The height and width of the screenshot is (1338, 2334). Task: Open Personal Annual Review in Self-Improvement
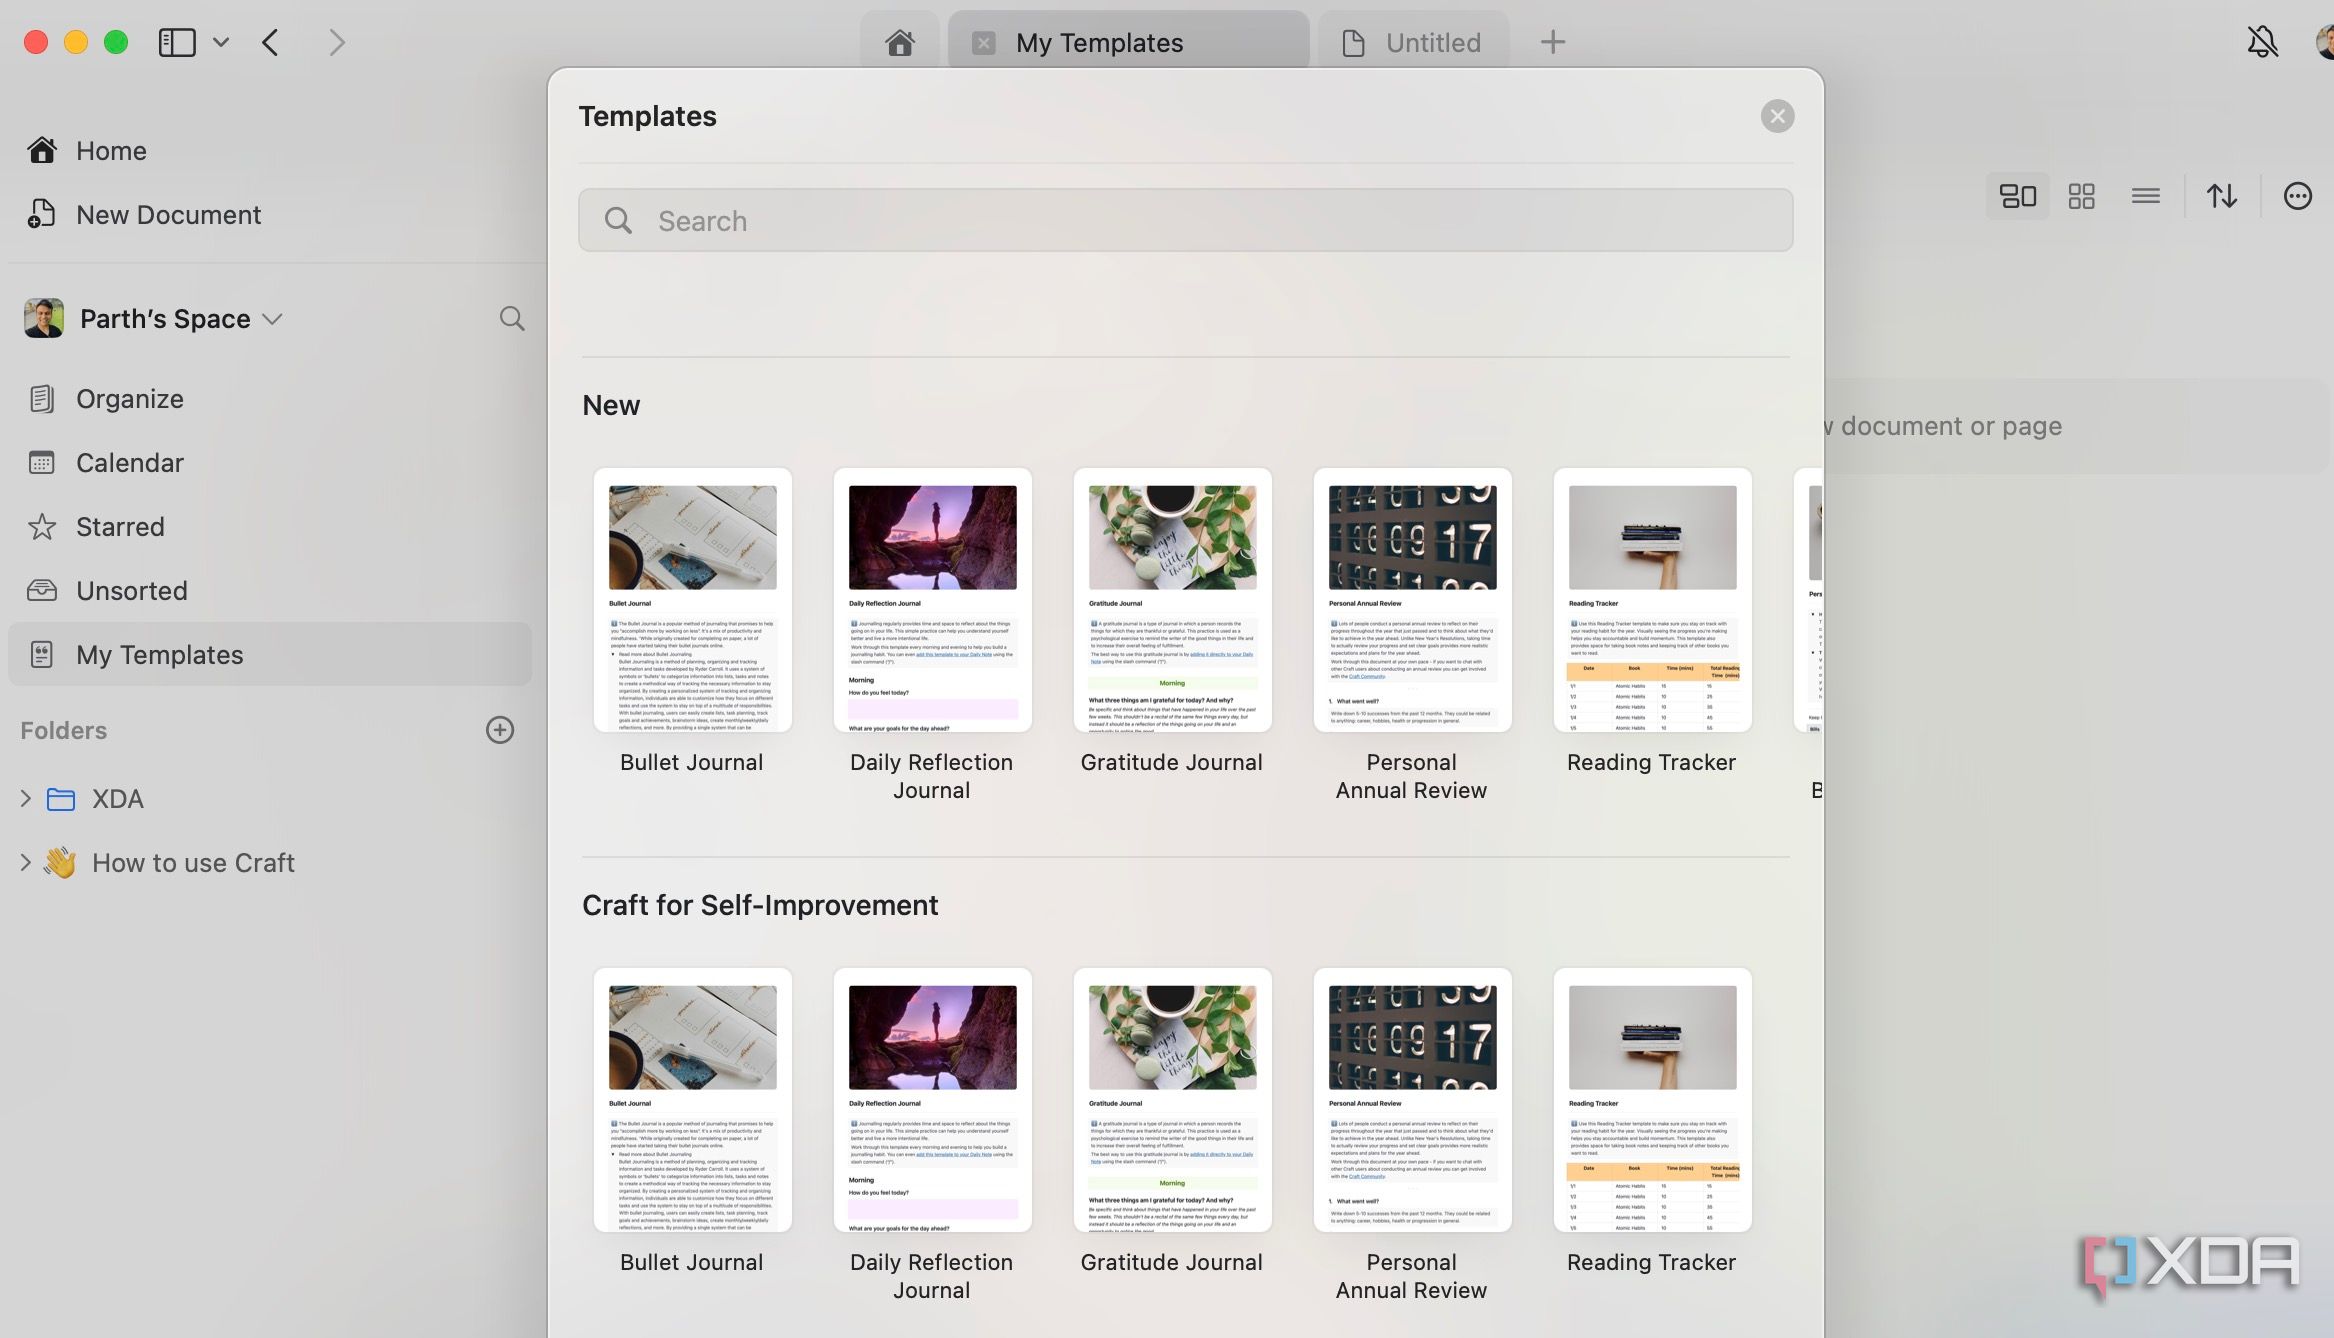[1412, 1100]
